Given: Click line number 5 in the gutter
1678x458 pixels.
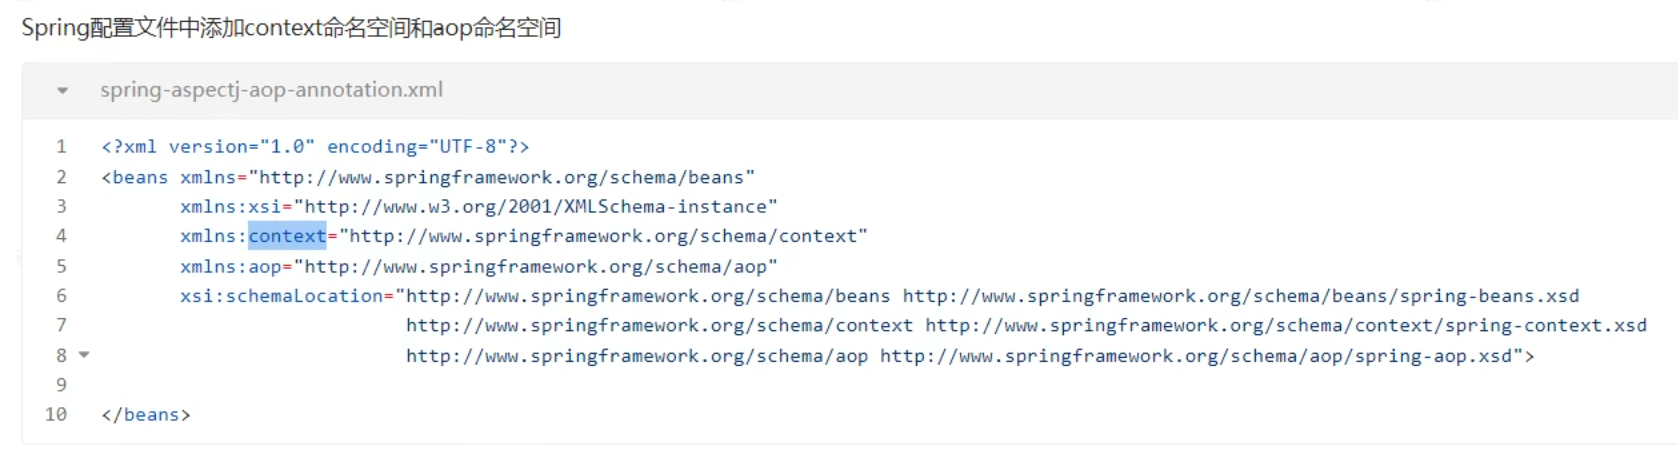Looking at the screenshot, I should 61,266.
